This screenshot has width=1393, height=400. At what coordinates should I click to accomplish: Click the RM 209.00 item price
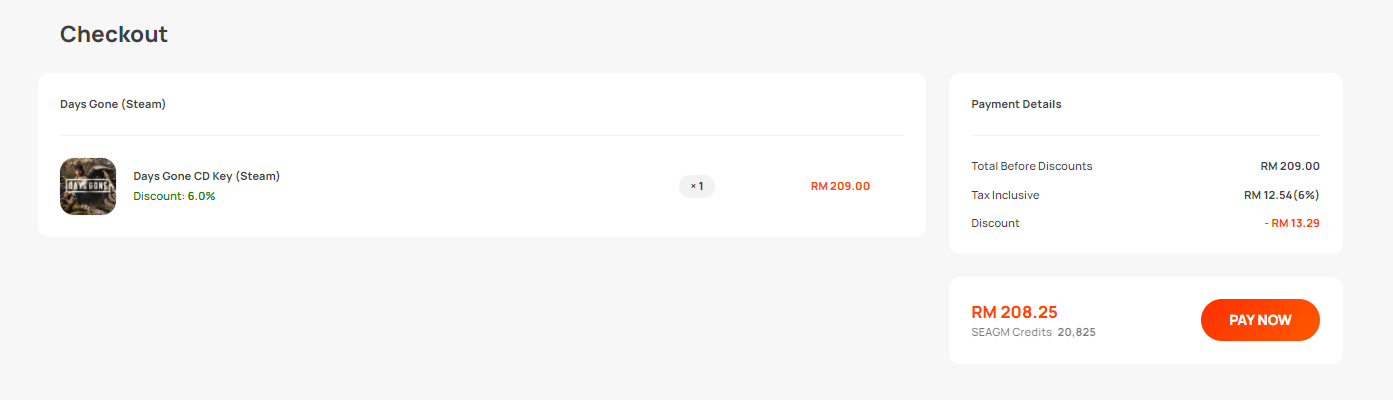click(840, 186)
